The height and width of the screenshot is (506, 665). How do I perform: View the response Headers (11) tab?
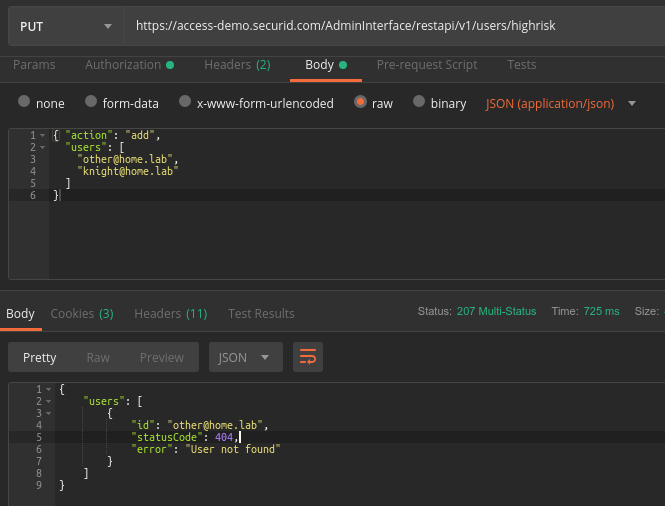pyautogui.click(x=170, y=313)
